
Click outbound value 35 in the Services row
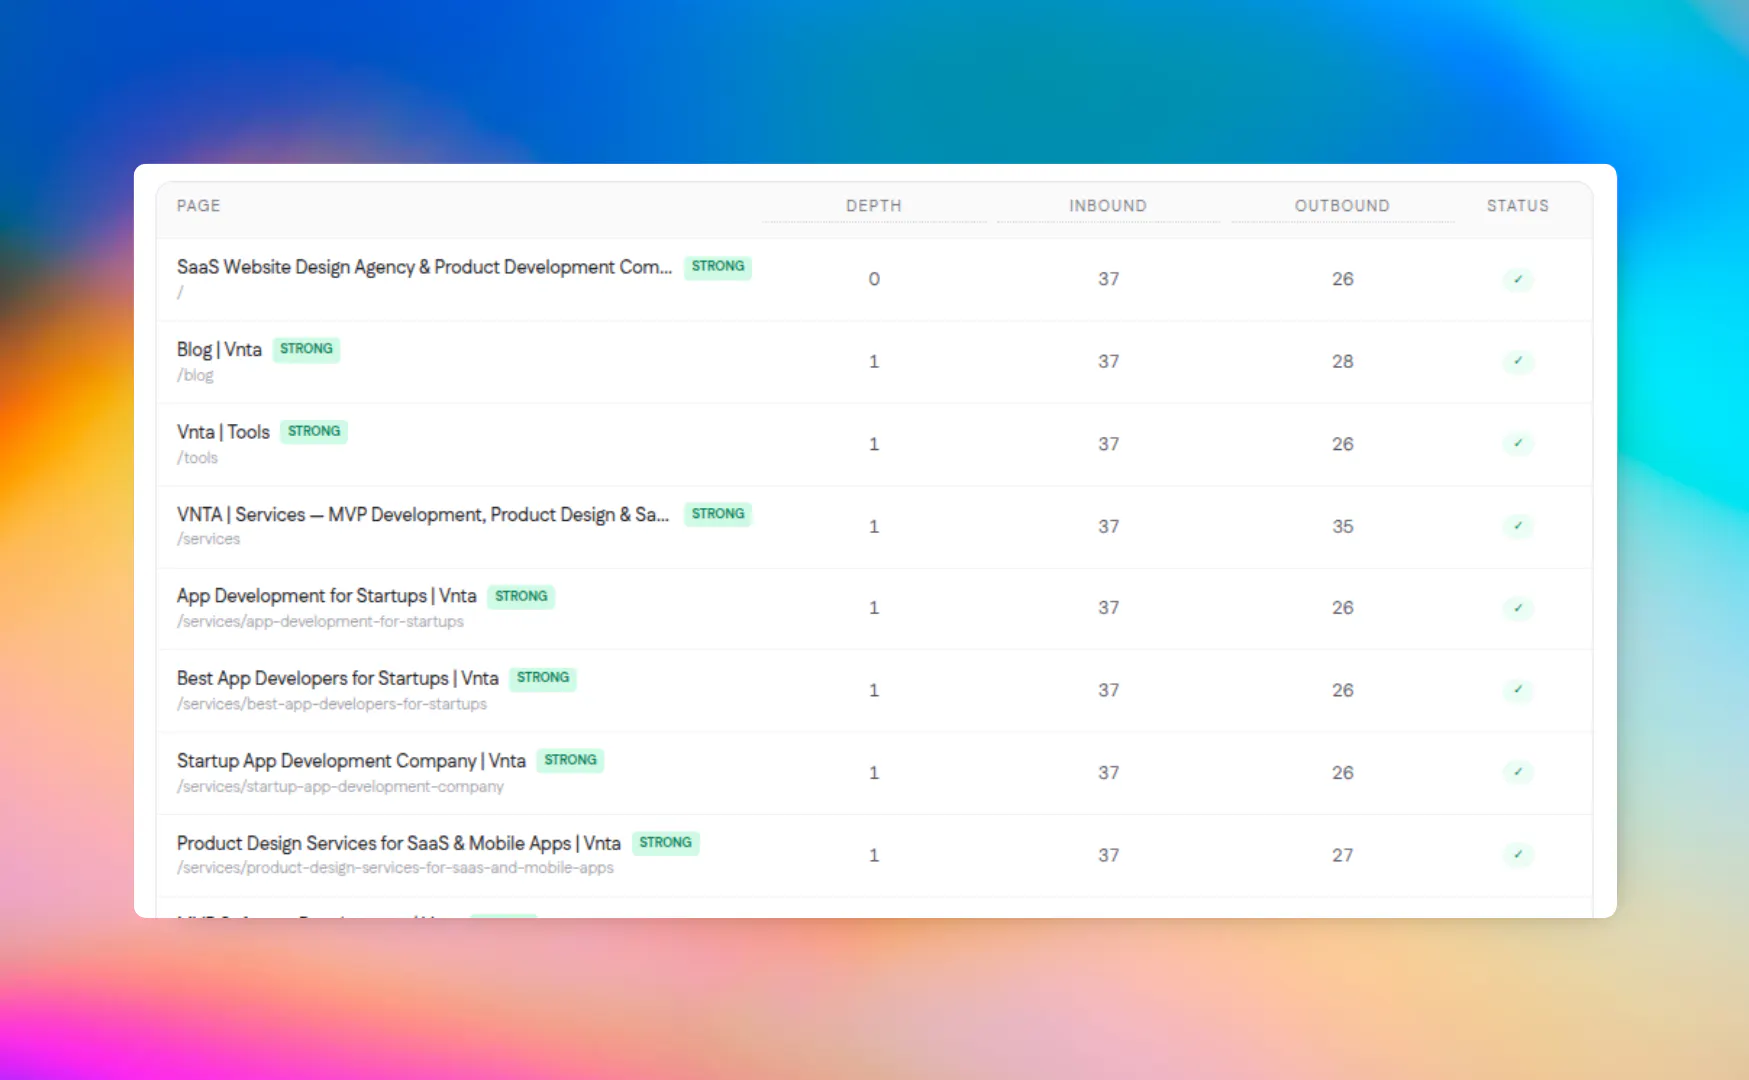[1342, 526]
